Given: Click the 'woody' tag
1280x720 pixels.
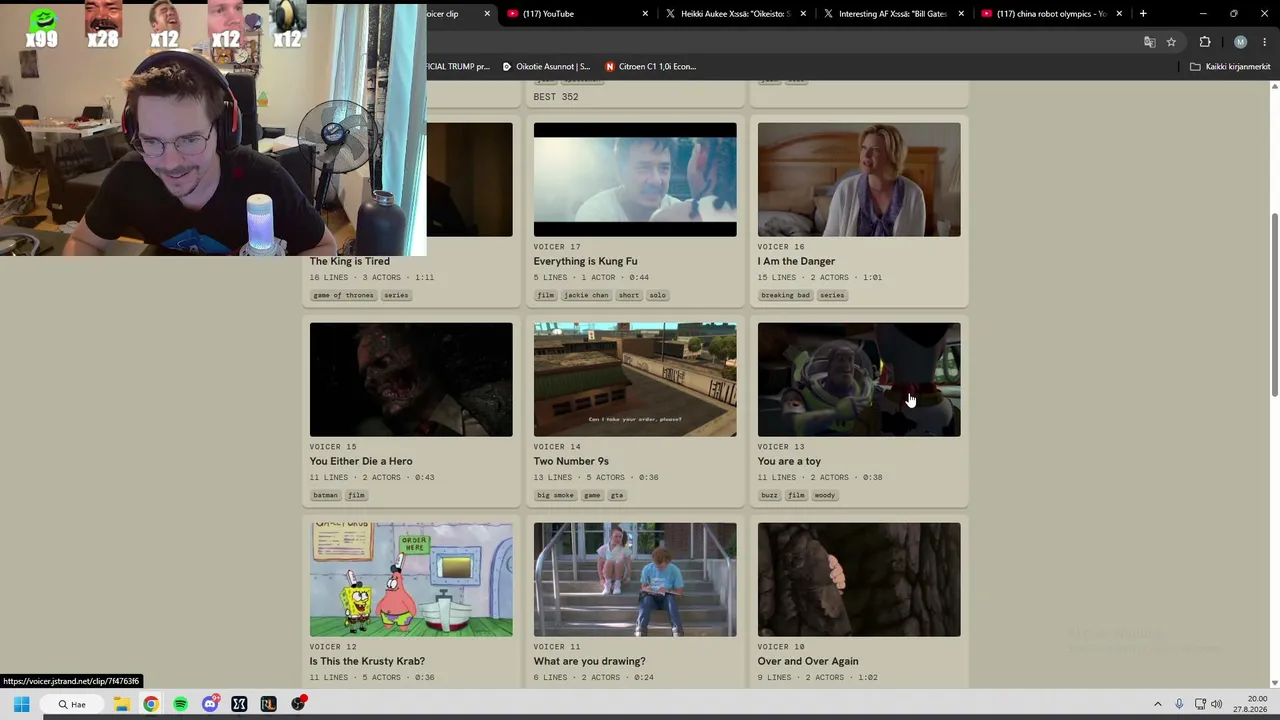Looking at the screenshot, I should click(x=824, y=495).
